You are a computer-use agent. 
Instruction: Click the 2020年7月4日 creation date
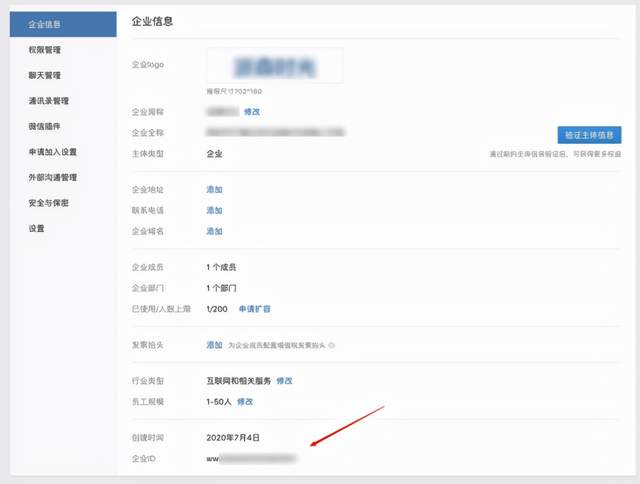point(233,437)
